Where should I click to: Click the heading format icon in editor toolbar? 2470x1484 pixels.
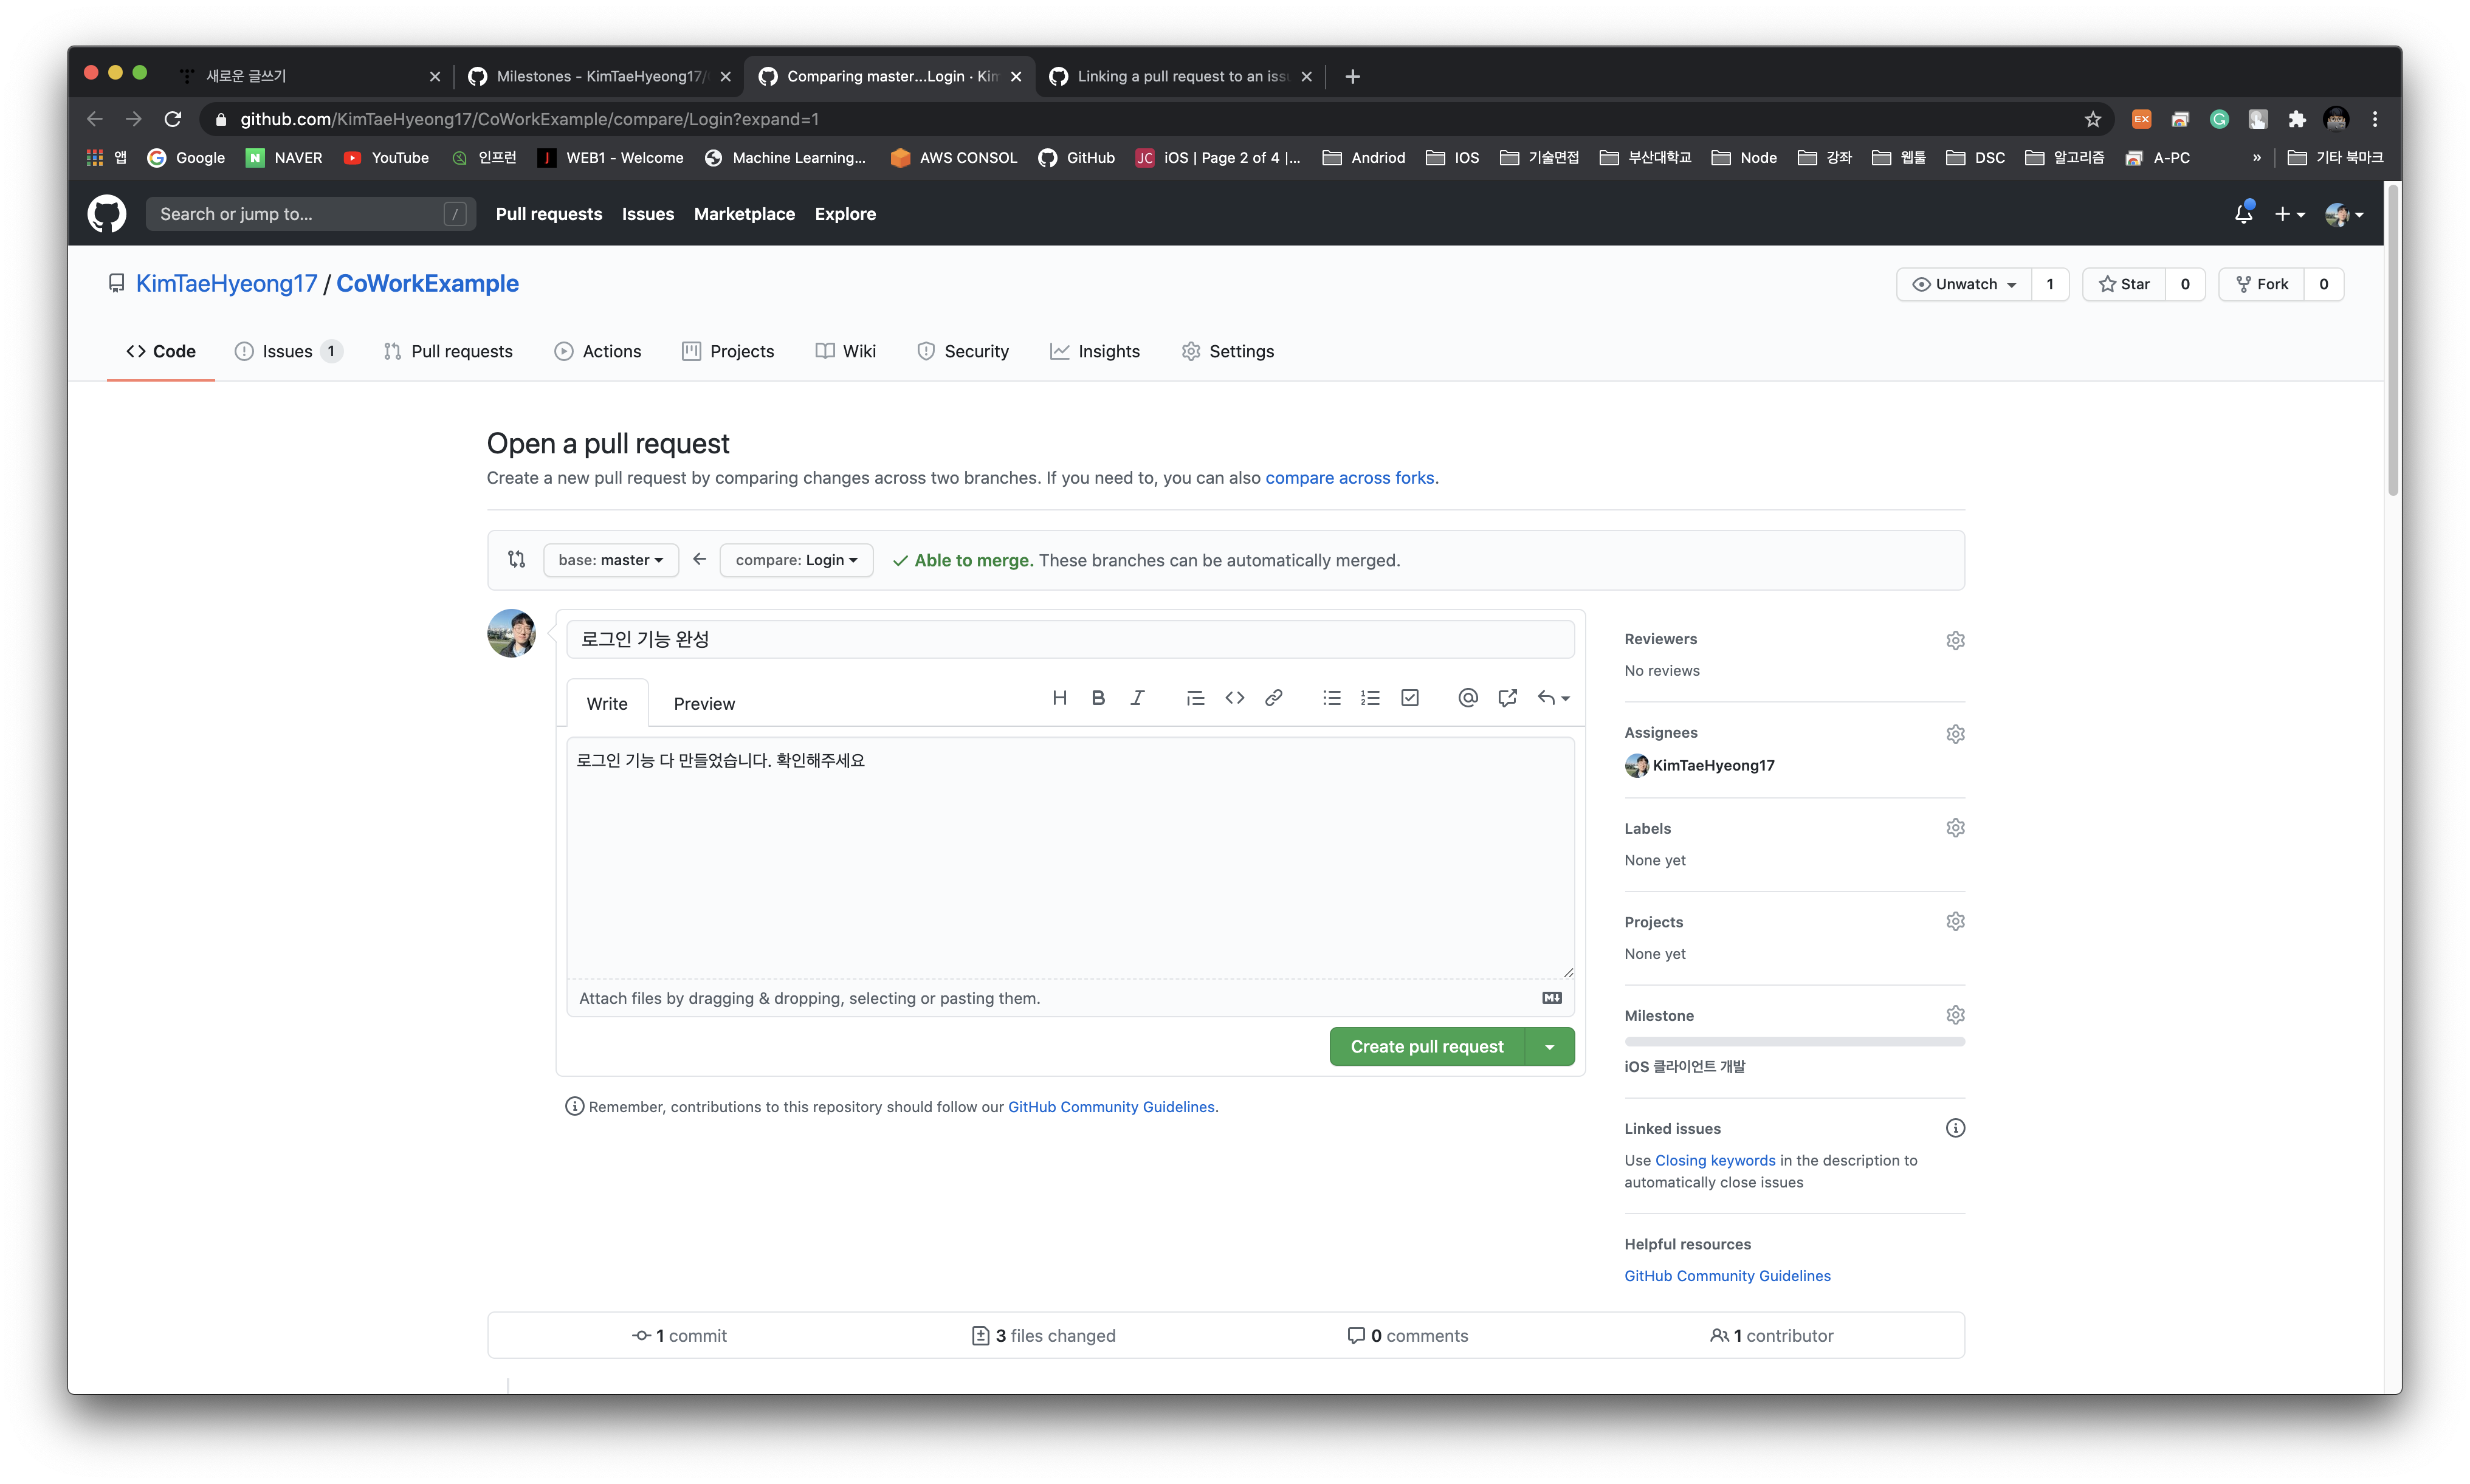coord(1059,698)
